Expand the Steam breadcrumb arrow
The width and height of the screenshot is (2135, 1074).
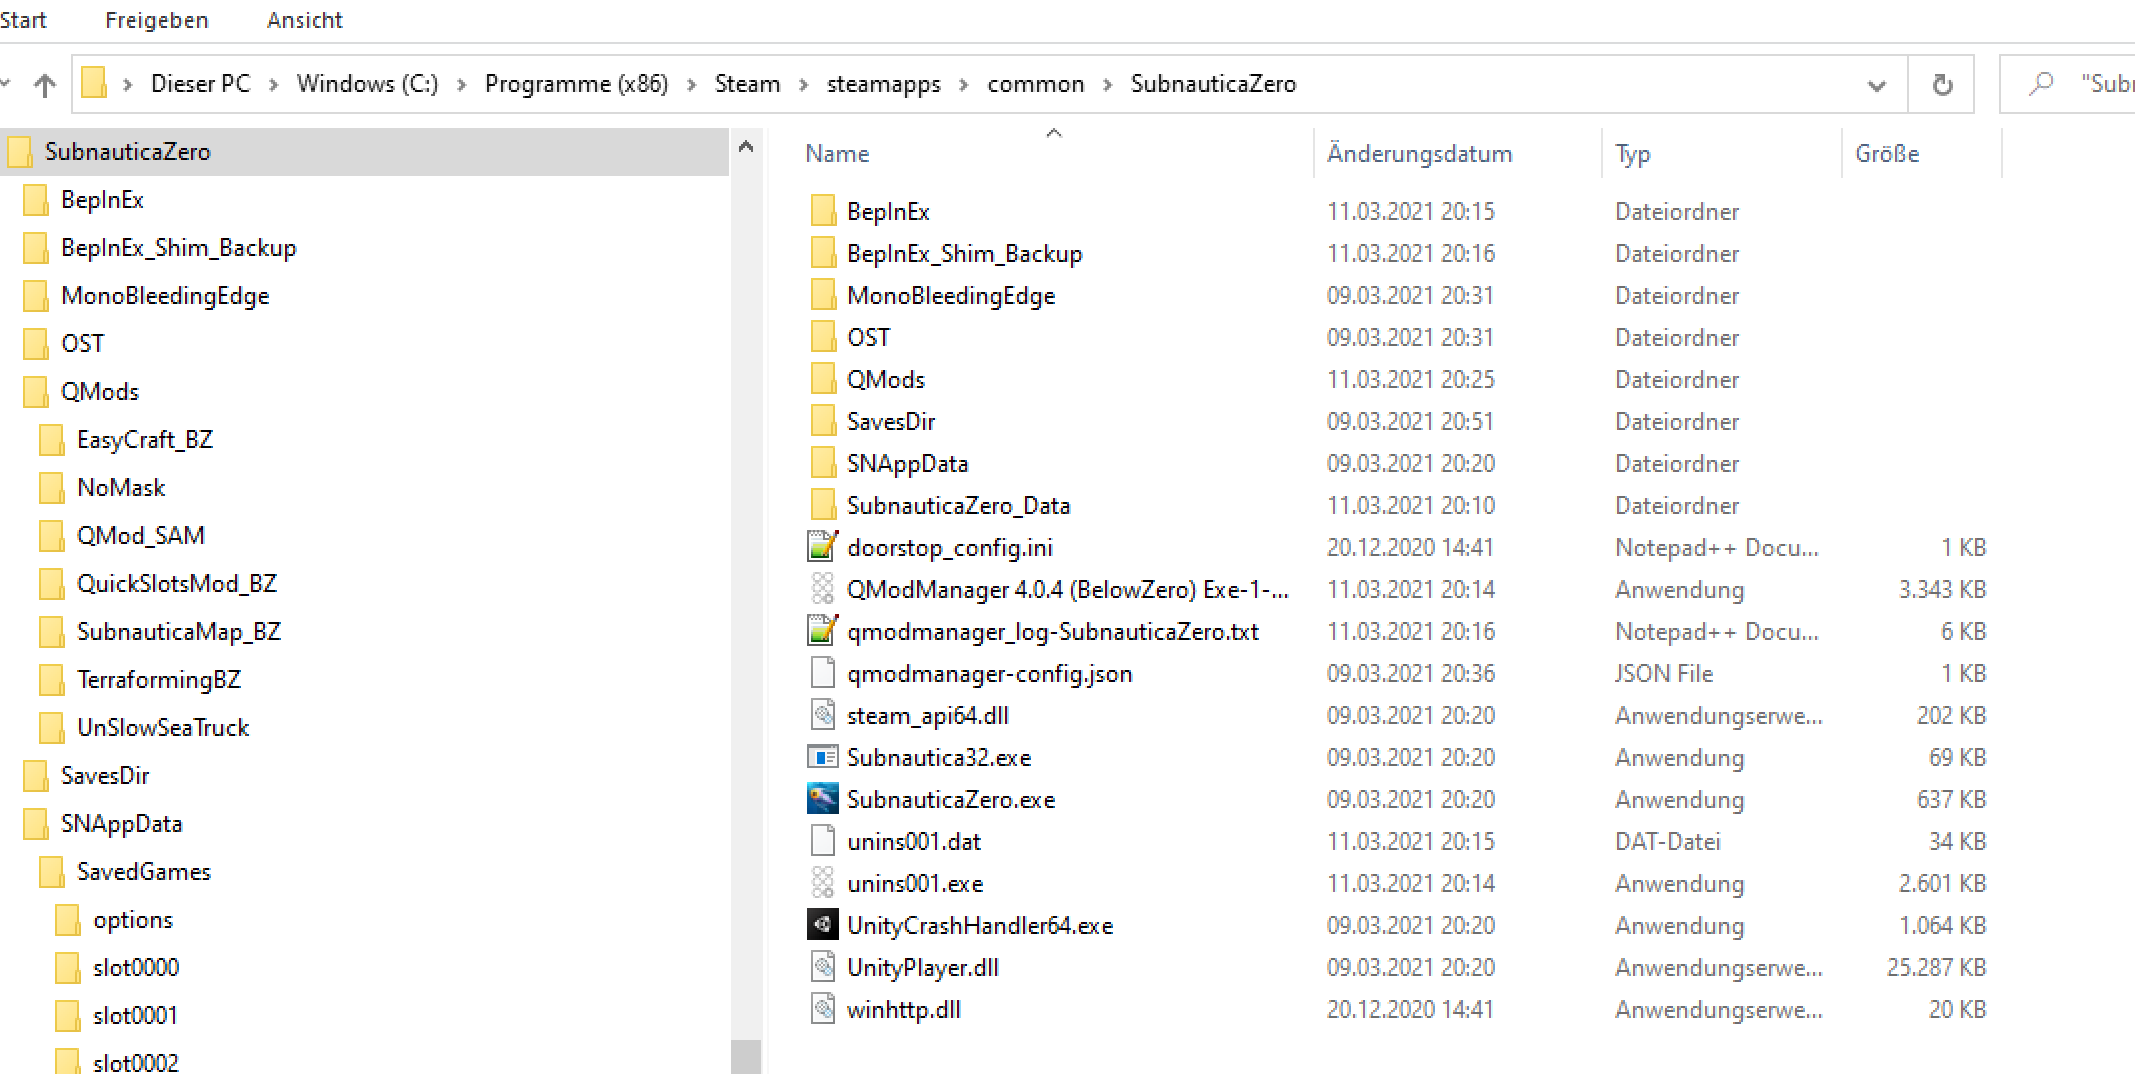(804, 84)
